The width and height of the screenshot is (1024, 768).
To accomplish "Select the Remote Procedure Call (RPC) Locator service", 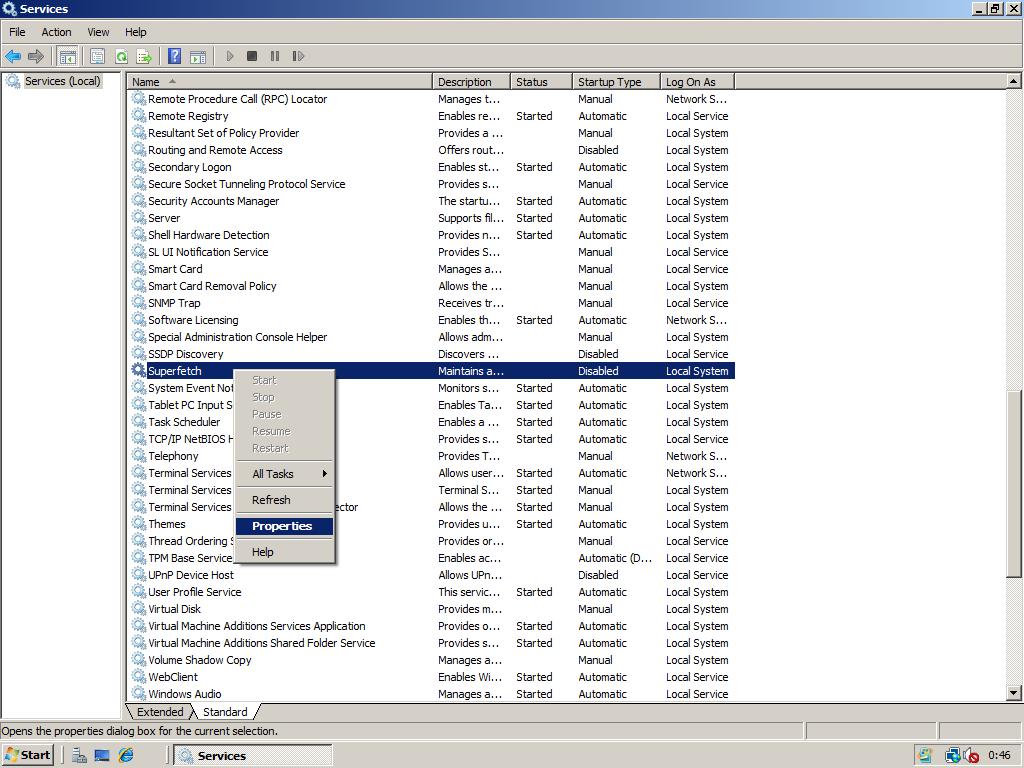I will click(237, 99).
